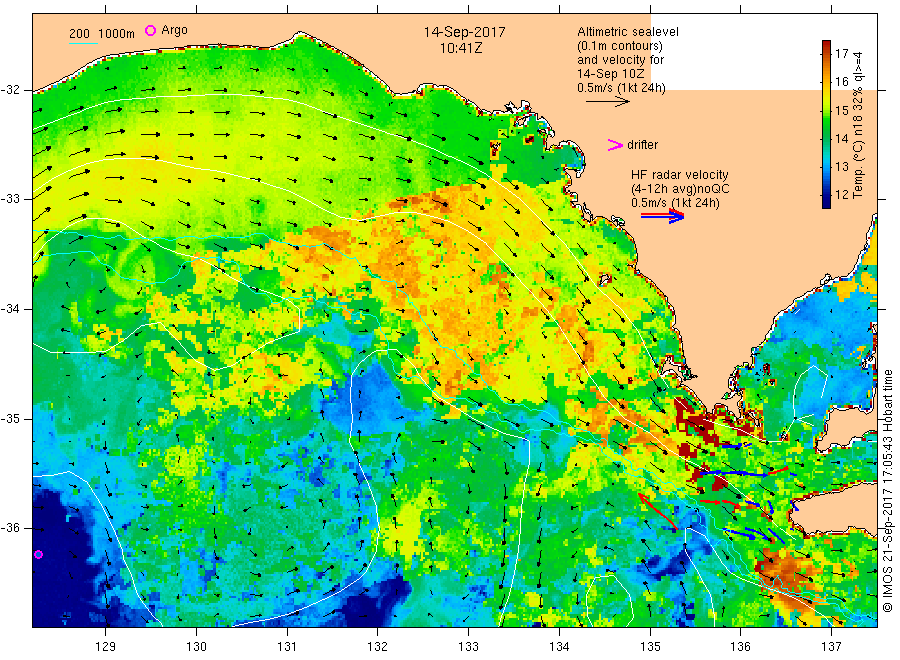Click the 133 longitude axis label
Image resolution: width=900 pixels, height=660 pixels.
coord(468,647)
